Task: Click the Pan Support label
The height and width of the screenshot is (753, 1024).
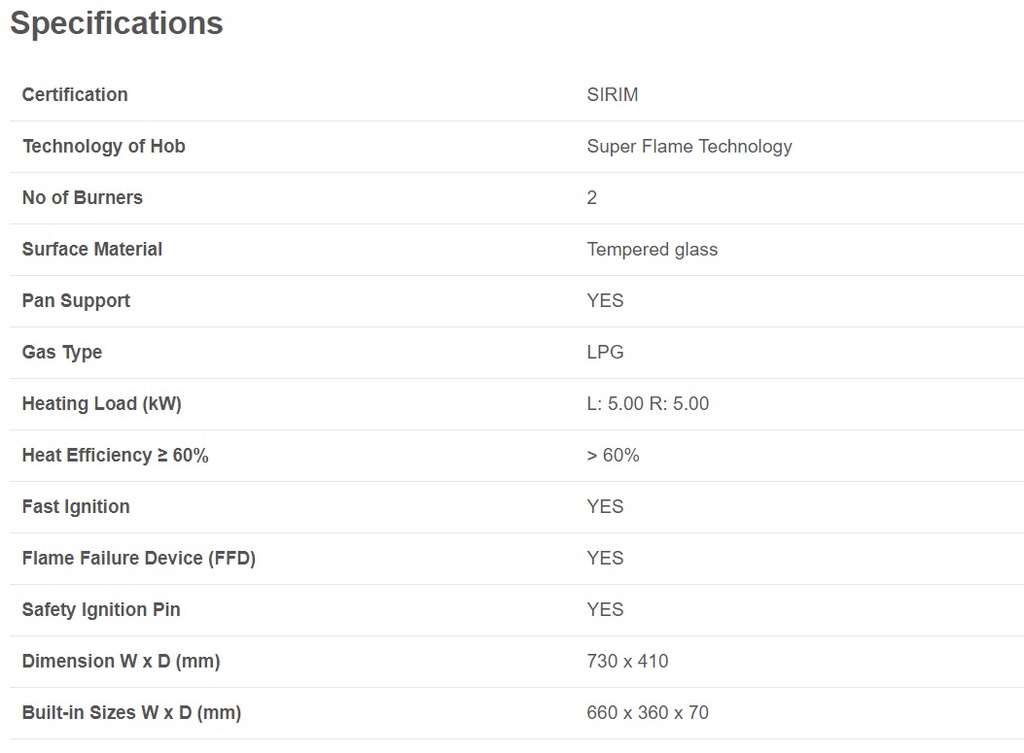Action: pos(76,301)
